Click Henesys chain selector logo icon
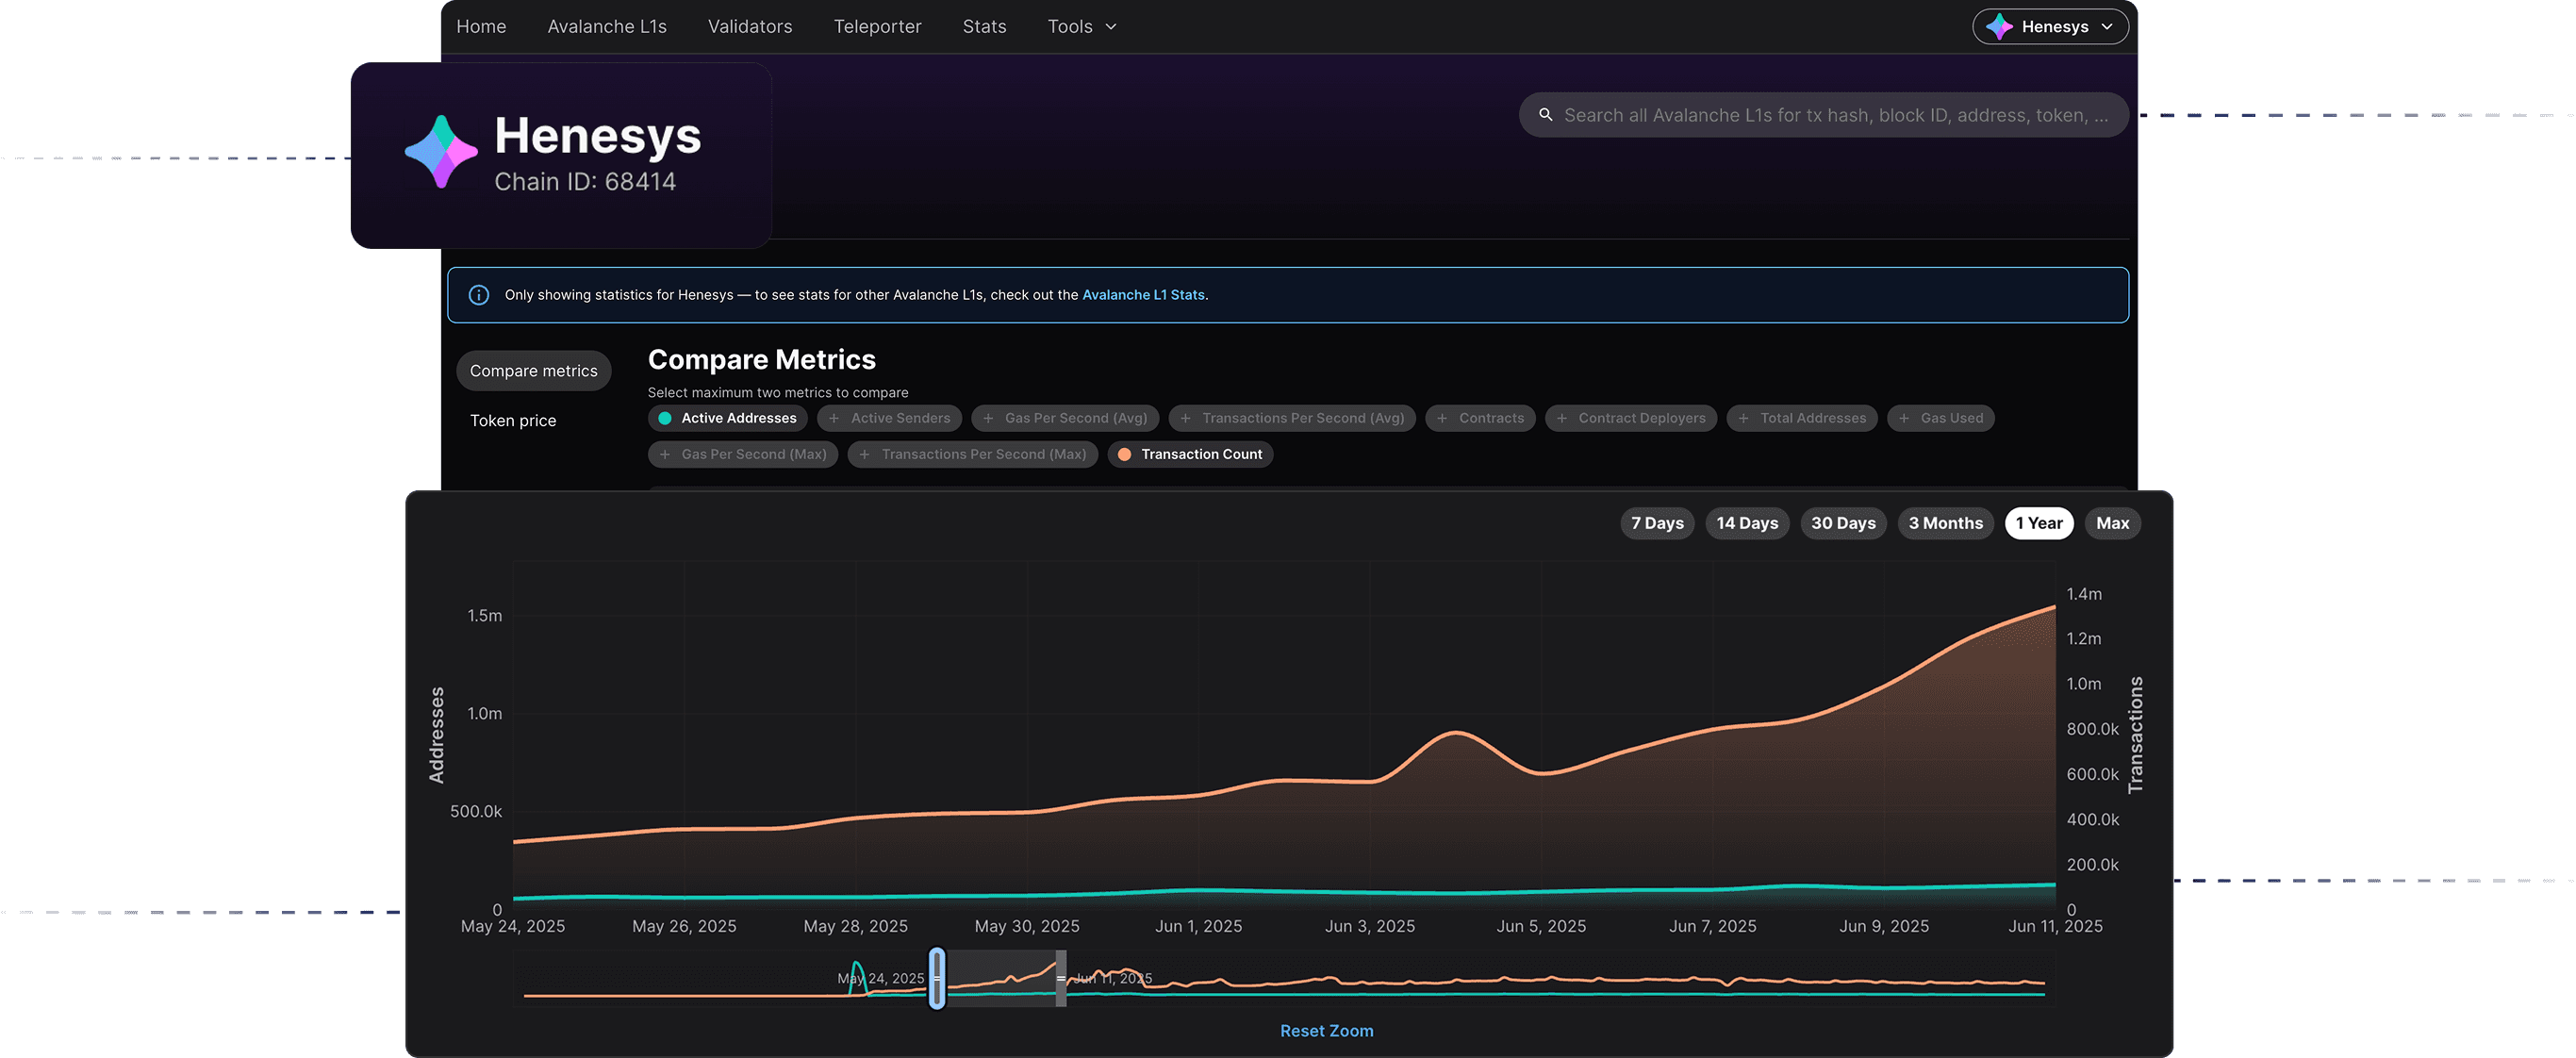 (x=1999, y=27)
